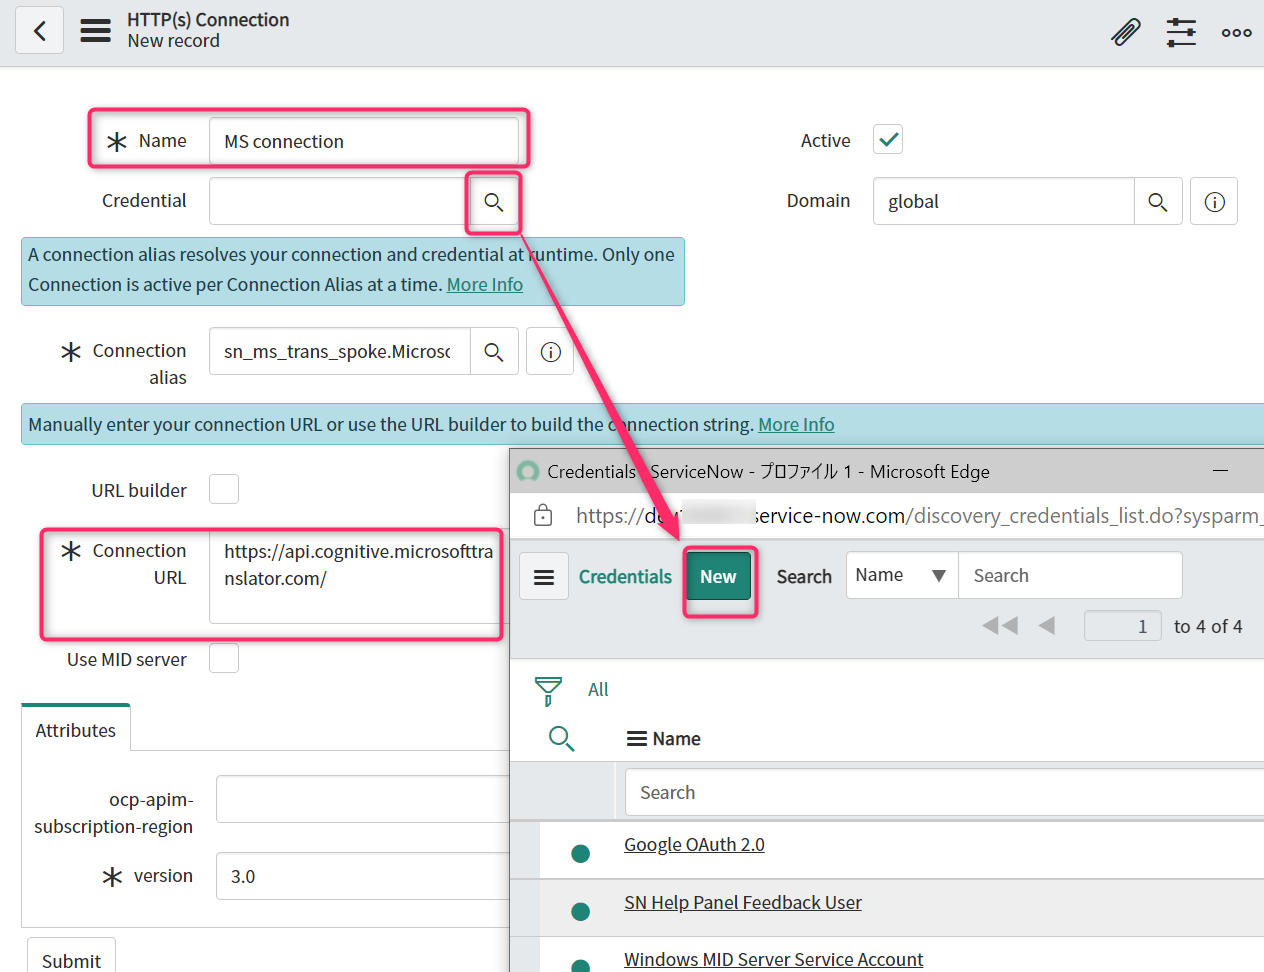Open the personalize form sliders icon
This screenshot has height=972, width=1264.
(x=1181, y=31)
